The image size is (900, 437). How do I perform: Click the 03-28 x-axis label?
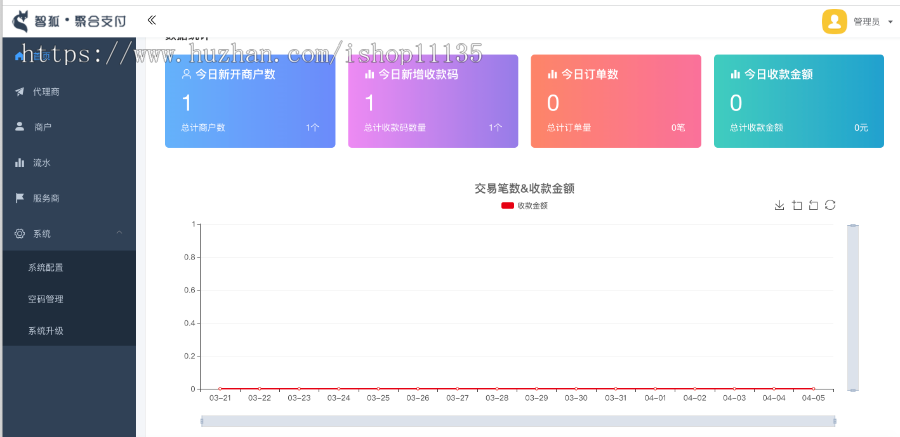(x=497, y=398)
